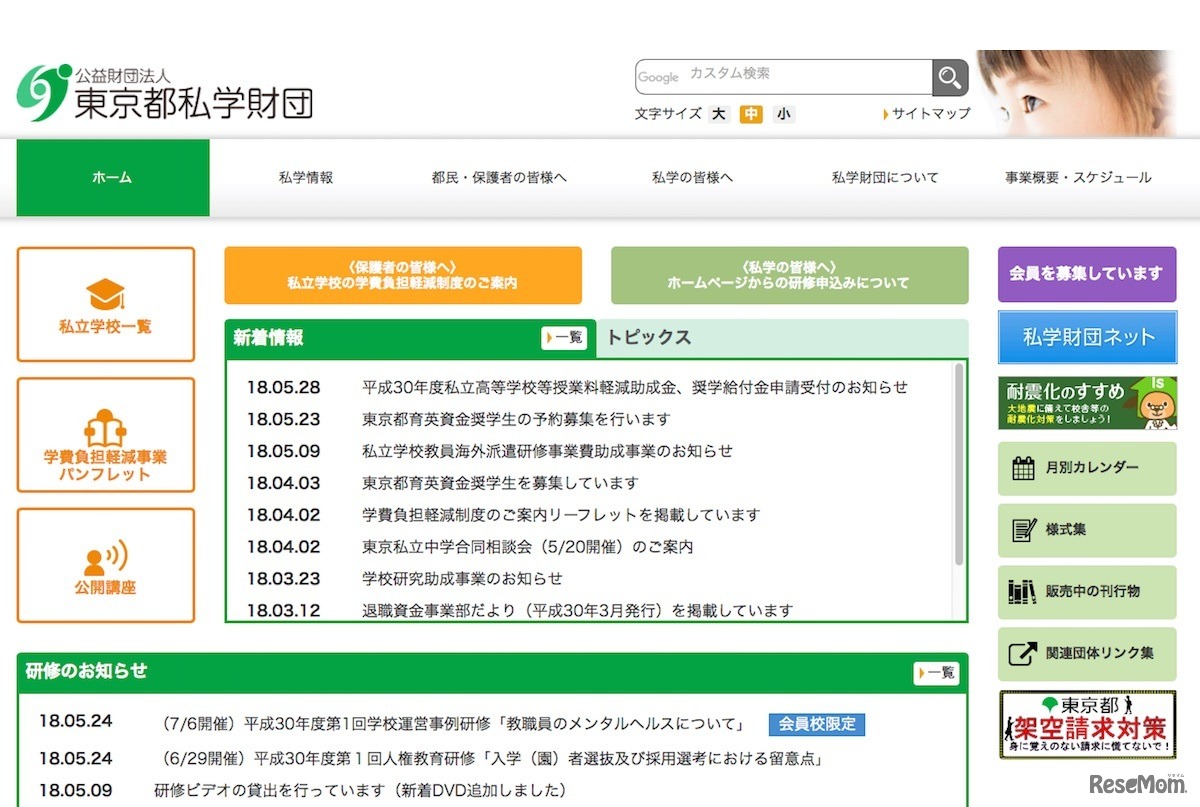This screenshot has height=807, width=1200.
Task: Open 私立学校一覧 graduation cap tile
Action: 105,305
